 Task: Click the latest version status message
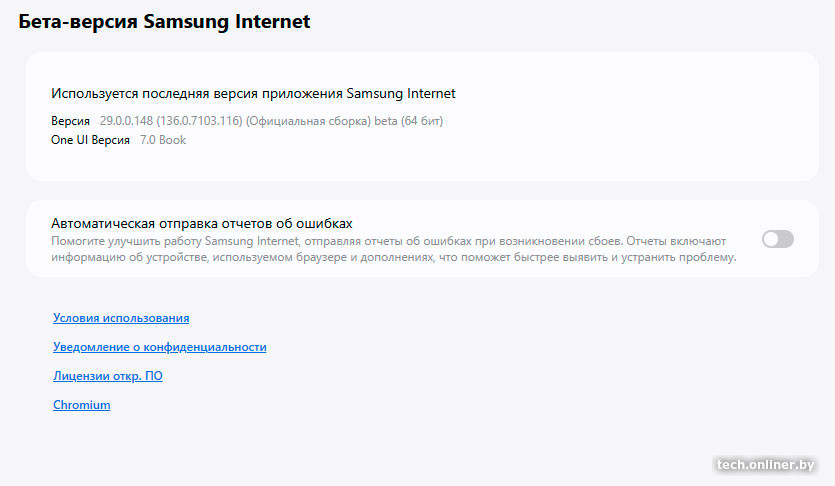click(x=253, y=94)
